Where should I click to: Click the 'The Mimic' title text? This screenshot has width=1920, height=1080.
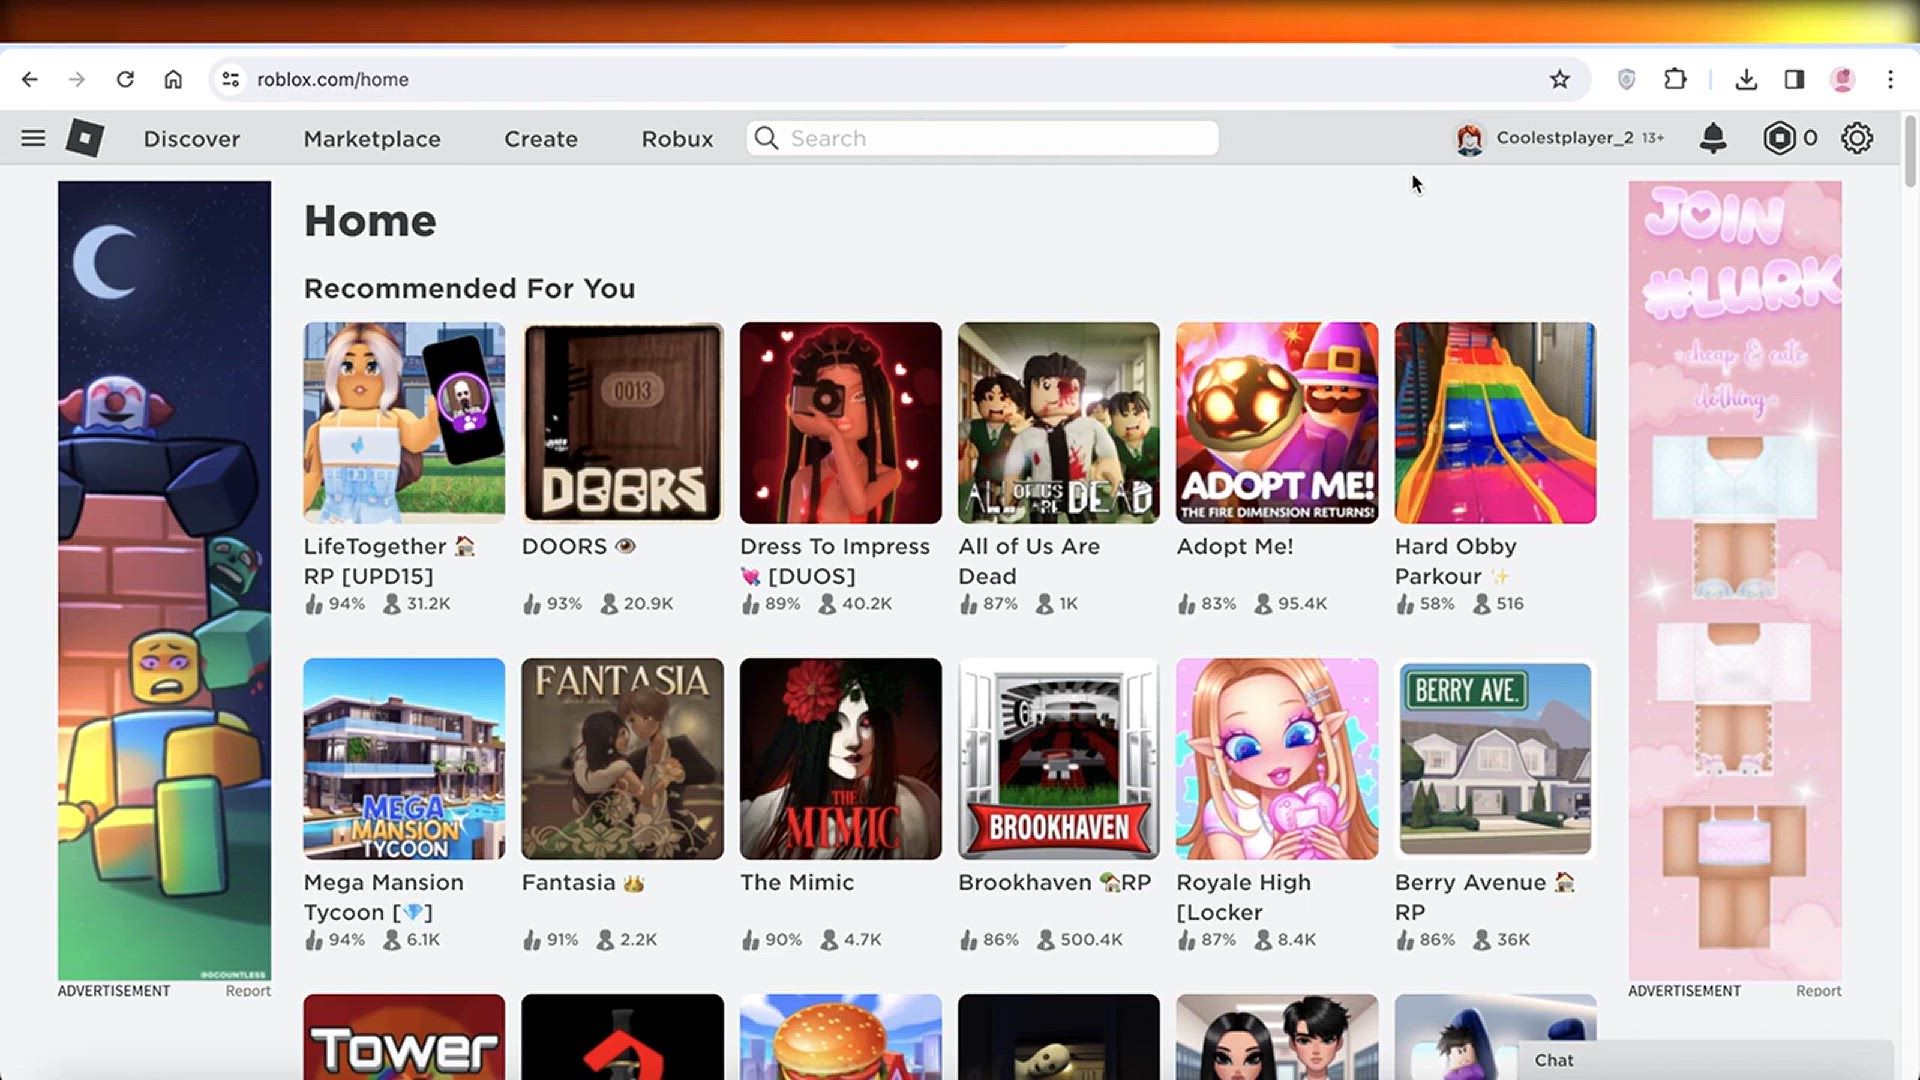click(x=797, y=883)
